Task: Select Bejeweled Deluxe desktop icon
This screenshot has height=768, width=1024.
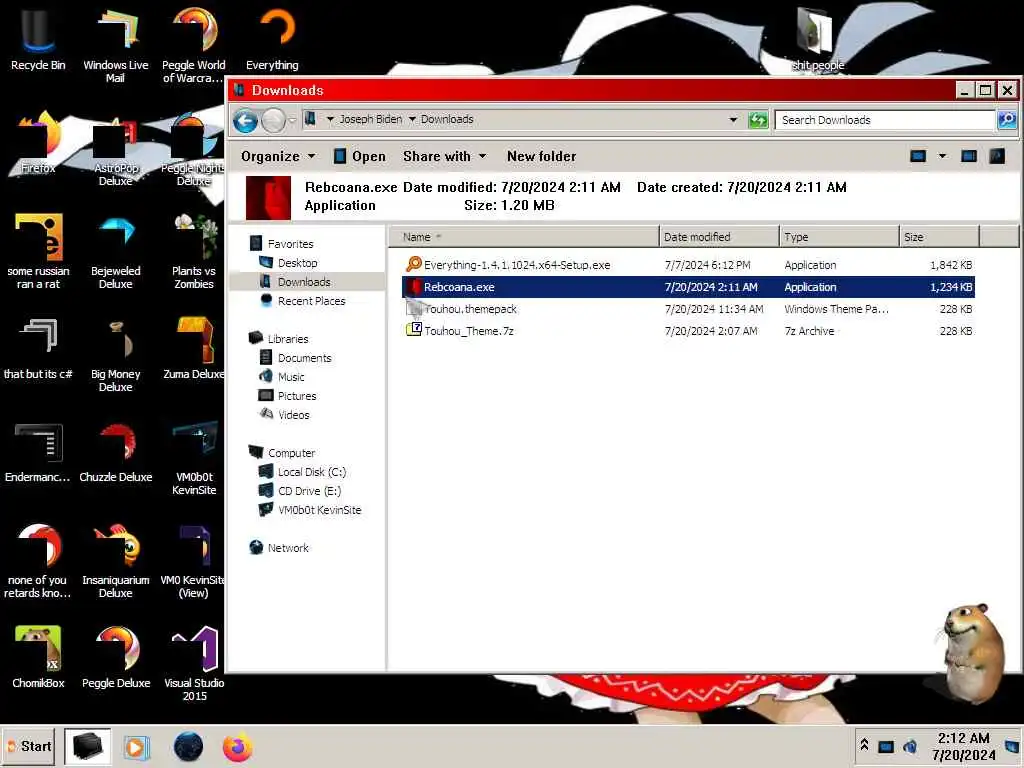Action: 116,251
